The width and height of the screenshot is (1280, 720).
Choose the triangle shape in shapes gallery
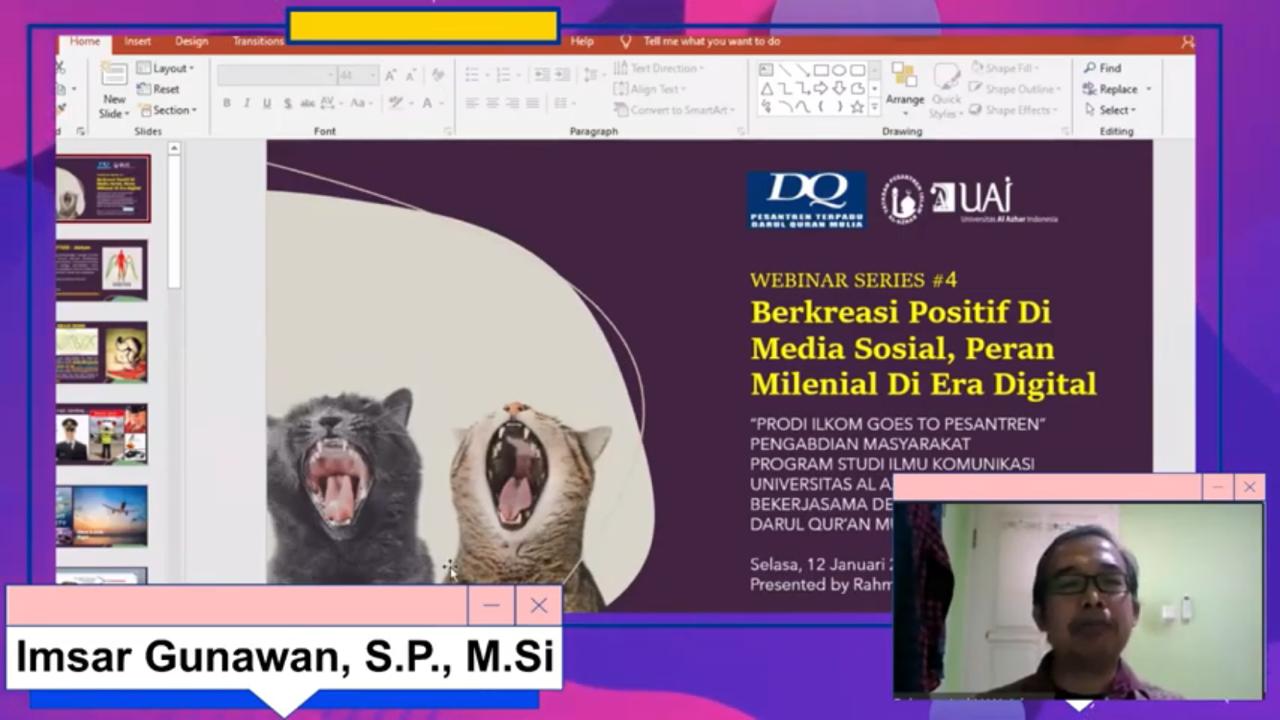click(767, 89)
